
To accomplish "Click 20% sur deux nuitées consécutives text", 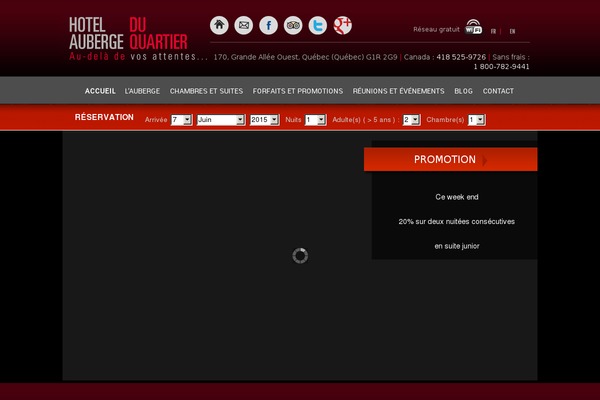I will coord(457,221).
